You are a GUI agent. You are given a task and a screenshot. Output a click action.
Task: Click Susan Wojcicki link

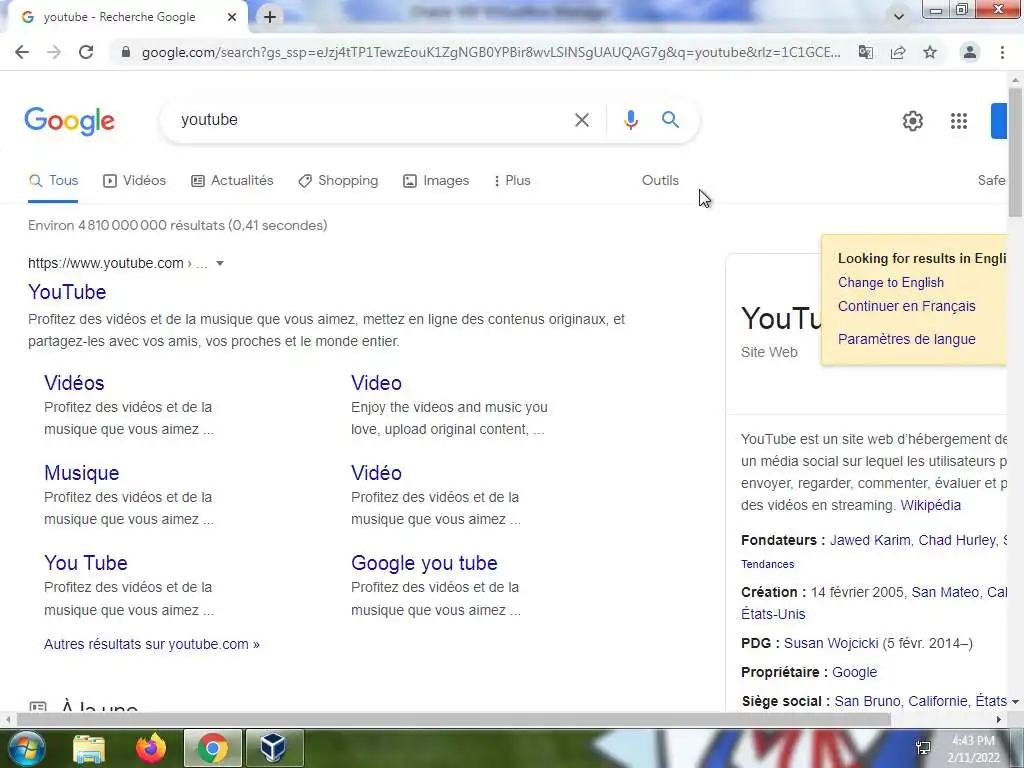pos(831,643)
